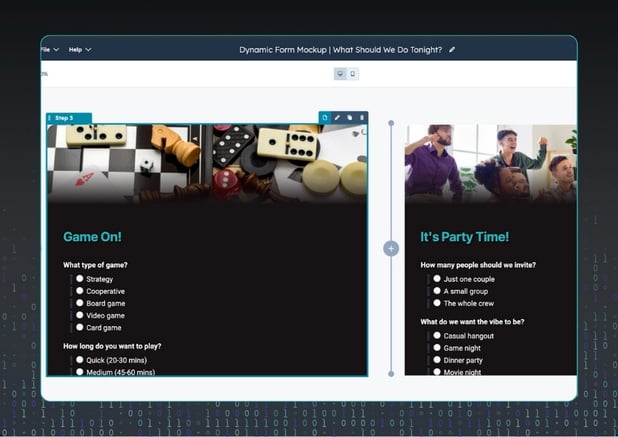Select Just one couple radio option

pyautogui.click(x=437, y=279)
